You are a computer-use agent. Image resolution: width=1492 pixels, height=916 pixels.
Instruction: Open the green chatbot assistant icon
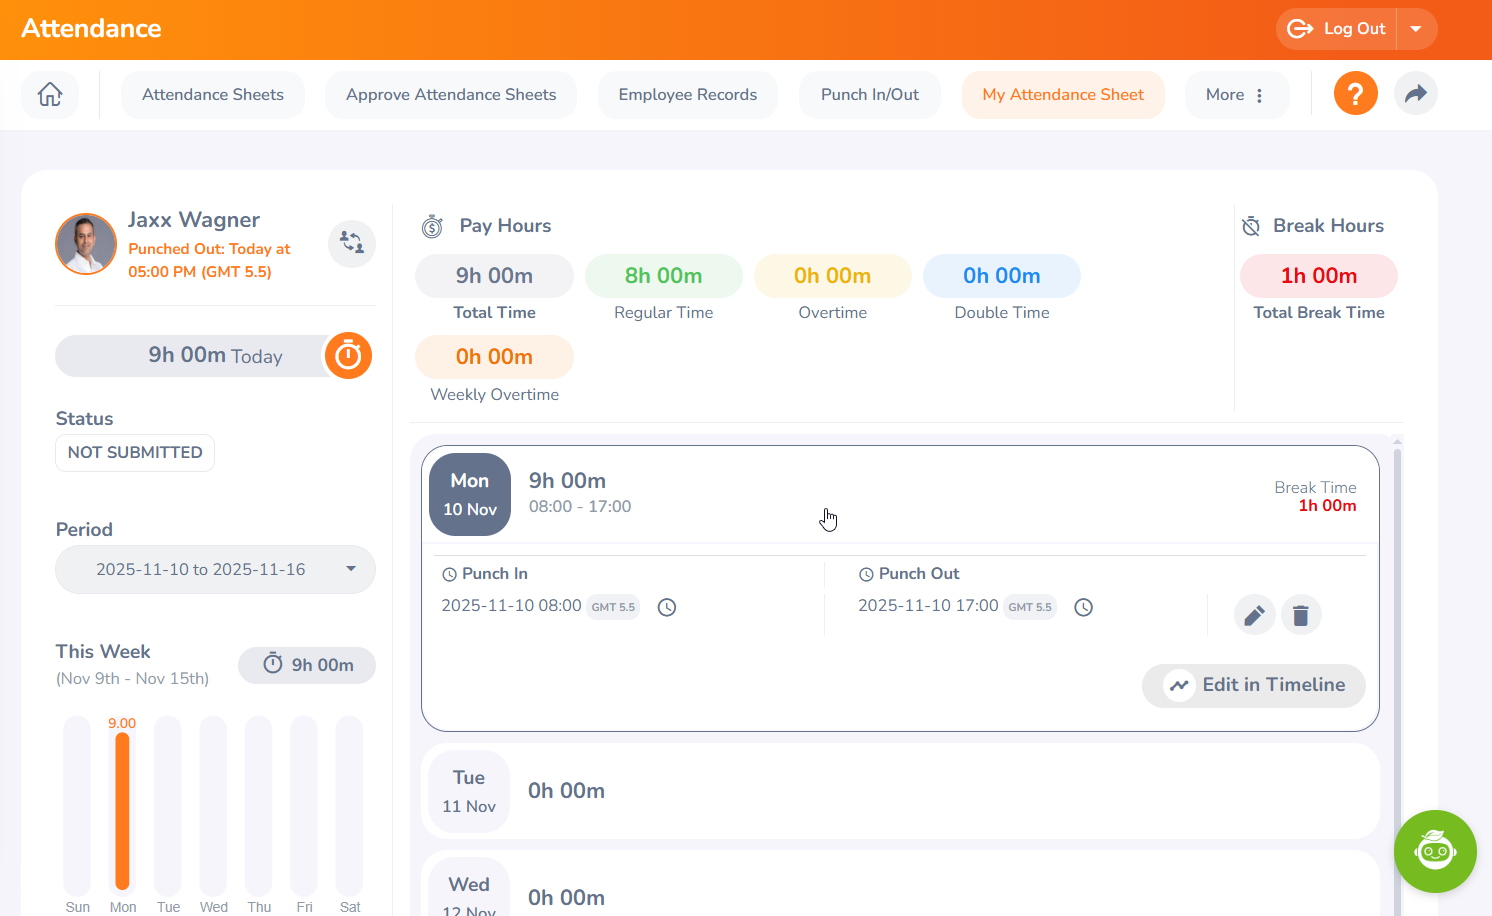pos(1434,851)
